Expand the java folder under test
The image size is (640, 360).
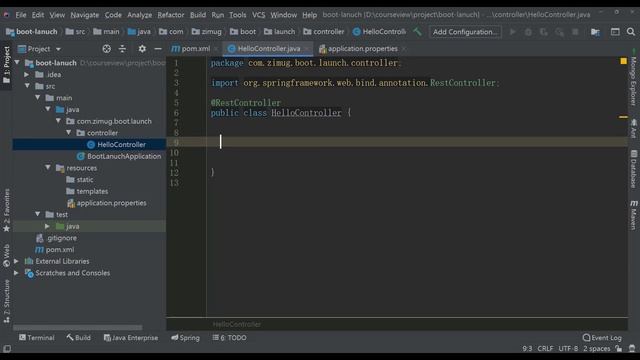tap(48, 226)
